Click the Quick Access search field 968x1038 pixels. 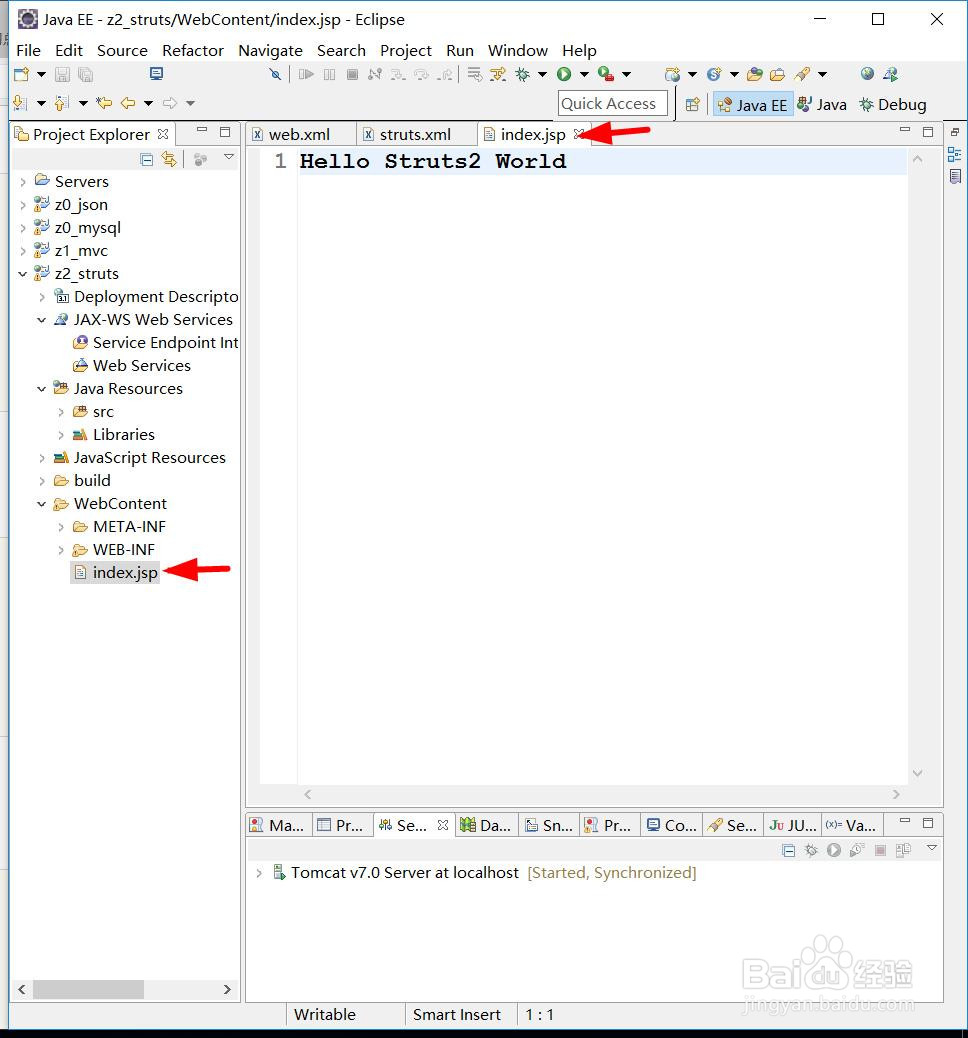coord(612,104)
